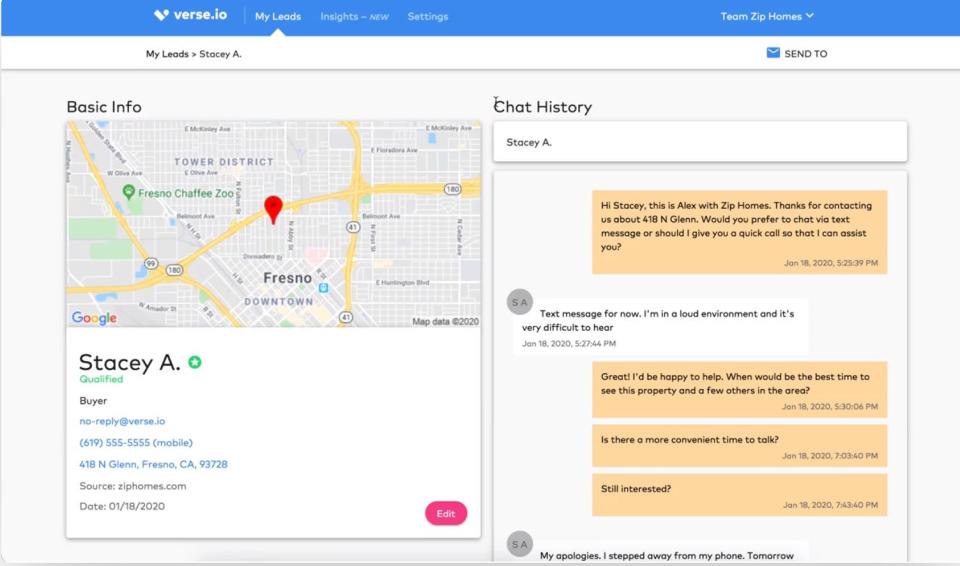Click the blue transit station icon on the map
Screen dimensions: 960x566
323,287
